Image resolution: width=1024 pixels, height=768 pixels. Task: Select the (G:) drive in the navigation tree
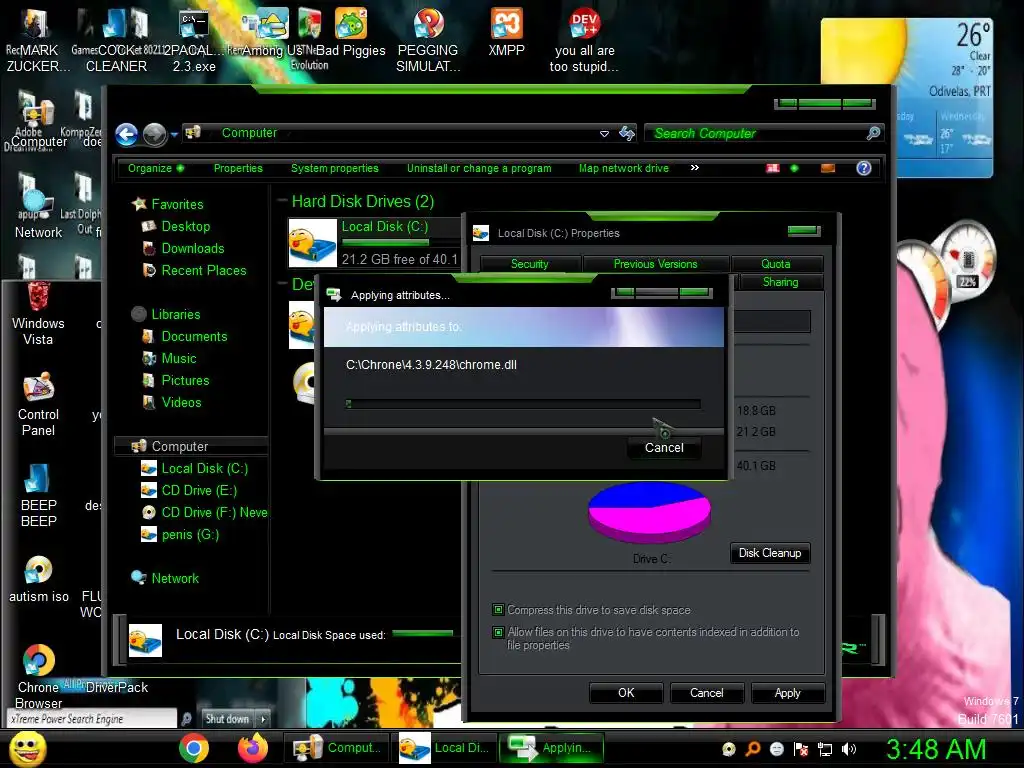pyautogui.click(x=180, y=535)
